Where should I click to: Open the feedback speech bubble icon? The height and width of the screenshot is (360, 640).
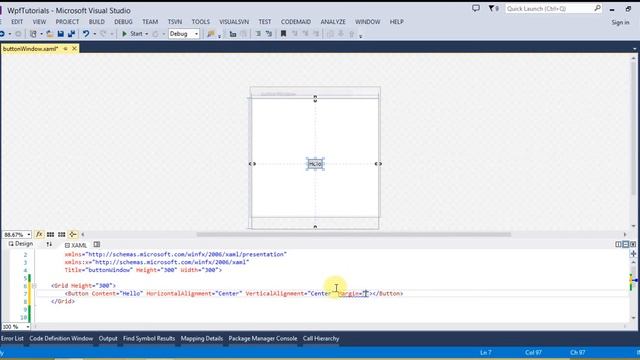476,8
